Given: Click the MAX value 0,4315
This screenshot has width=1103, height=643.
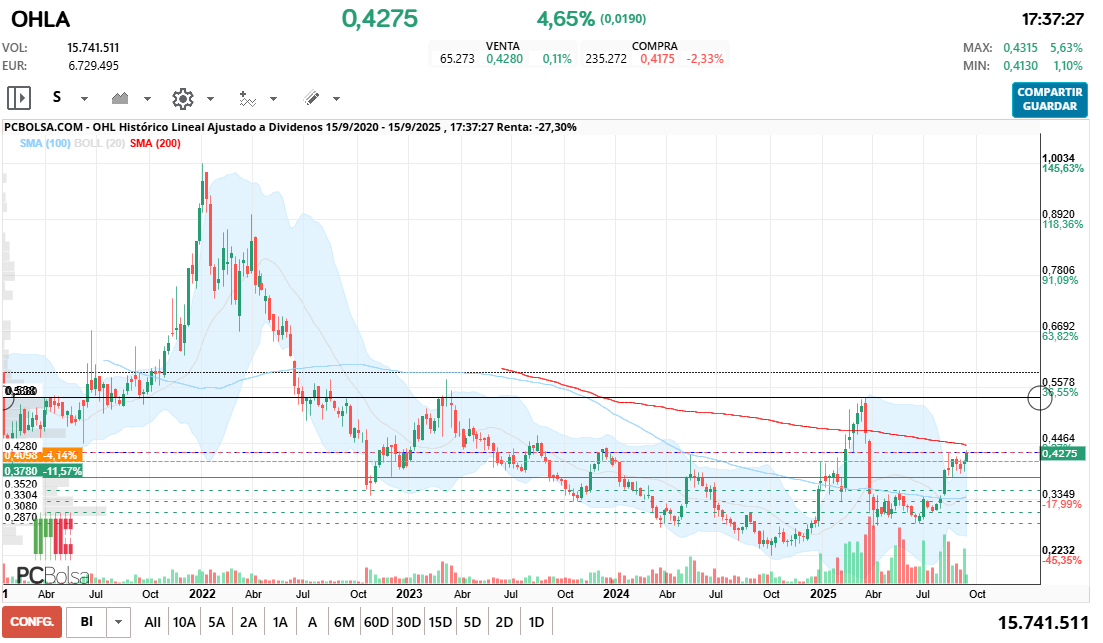Looking at the screenshot, I should tap(1020, 48).
